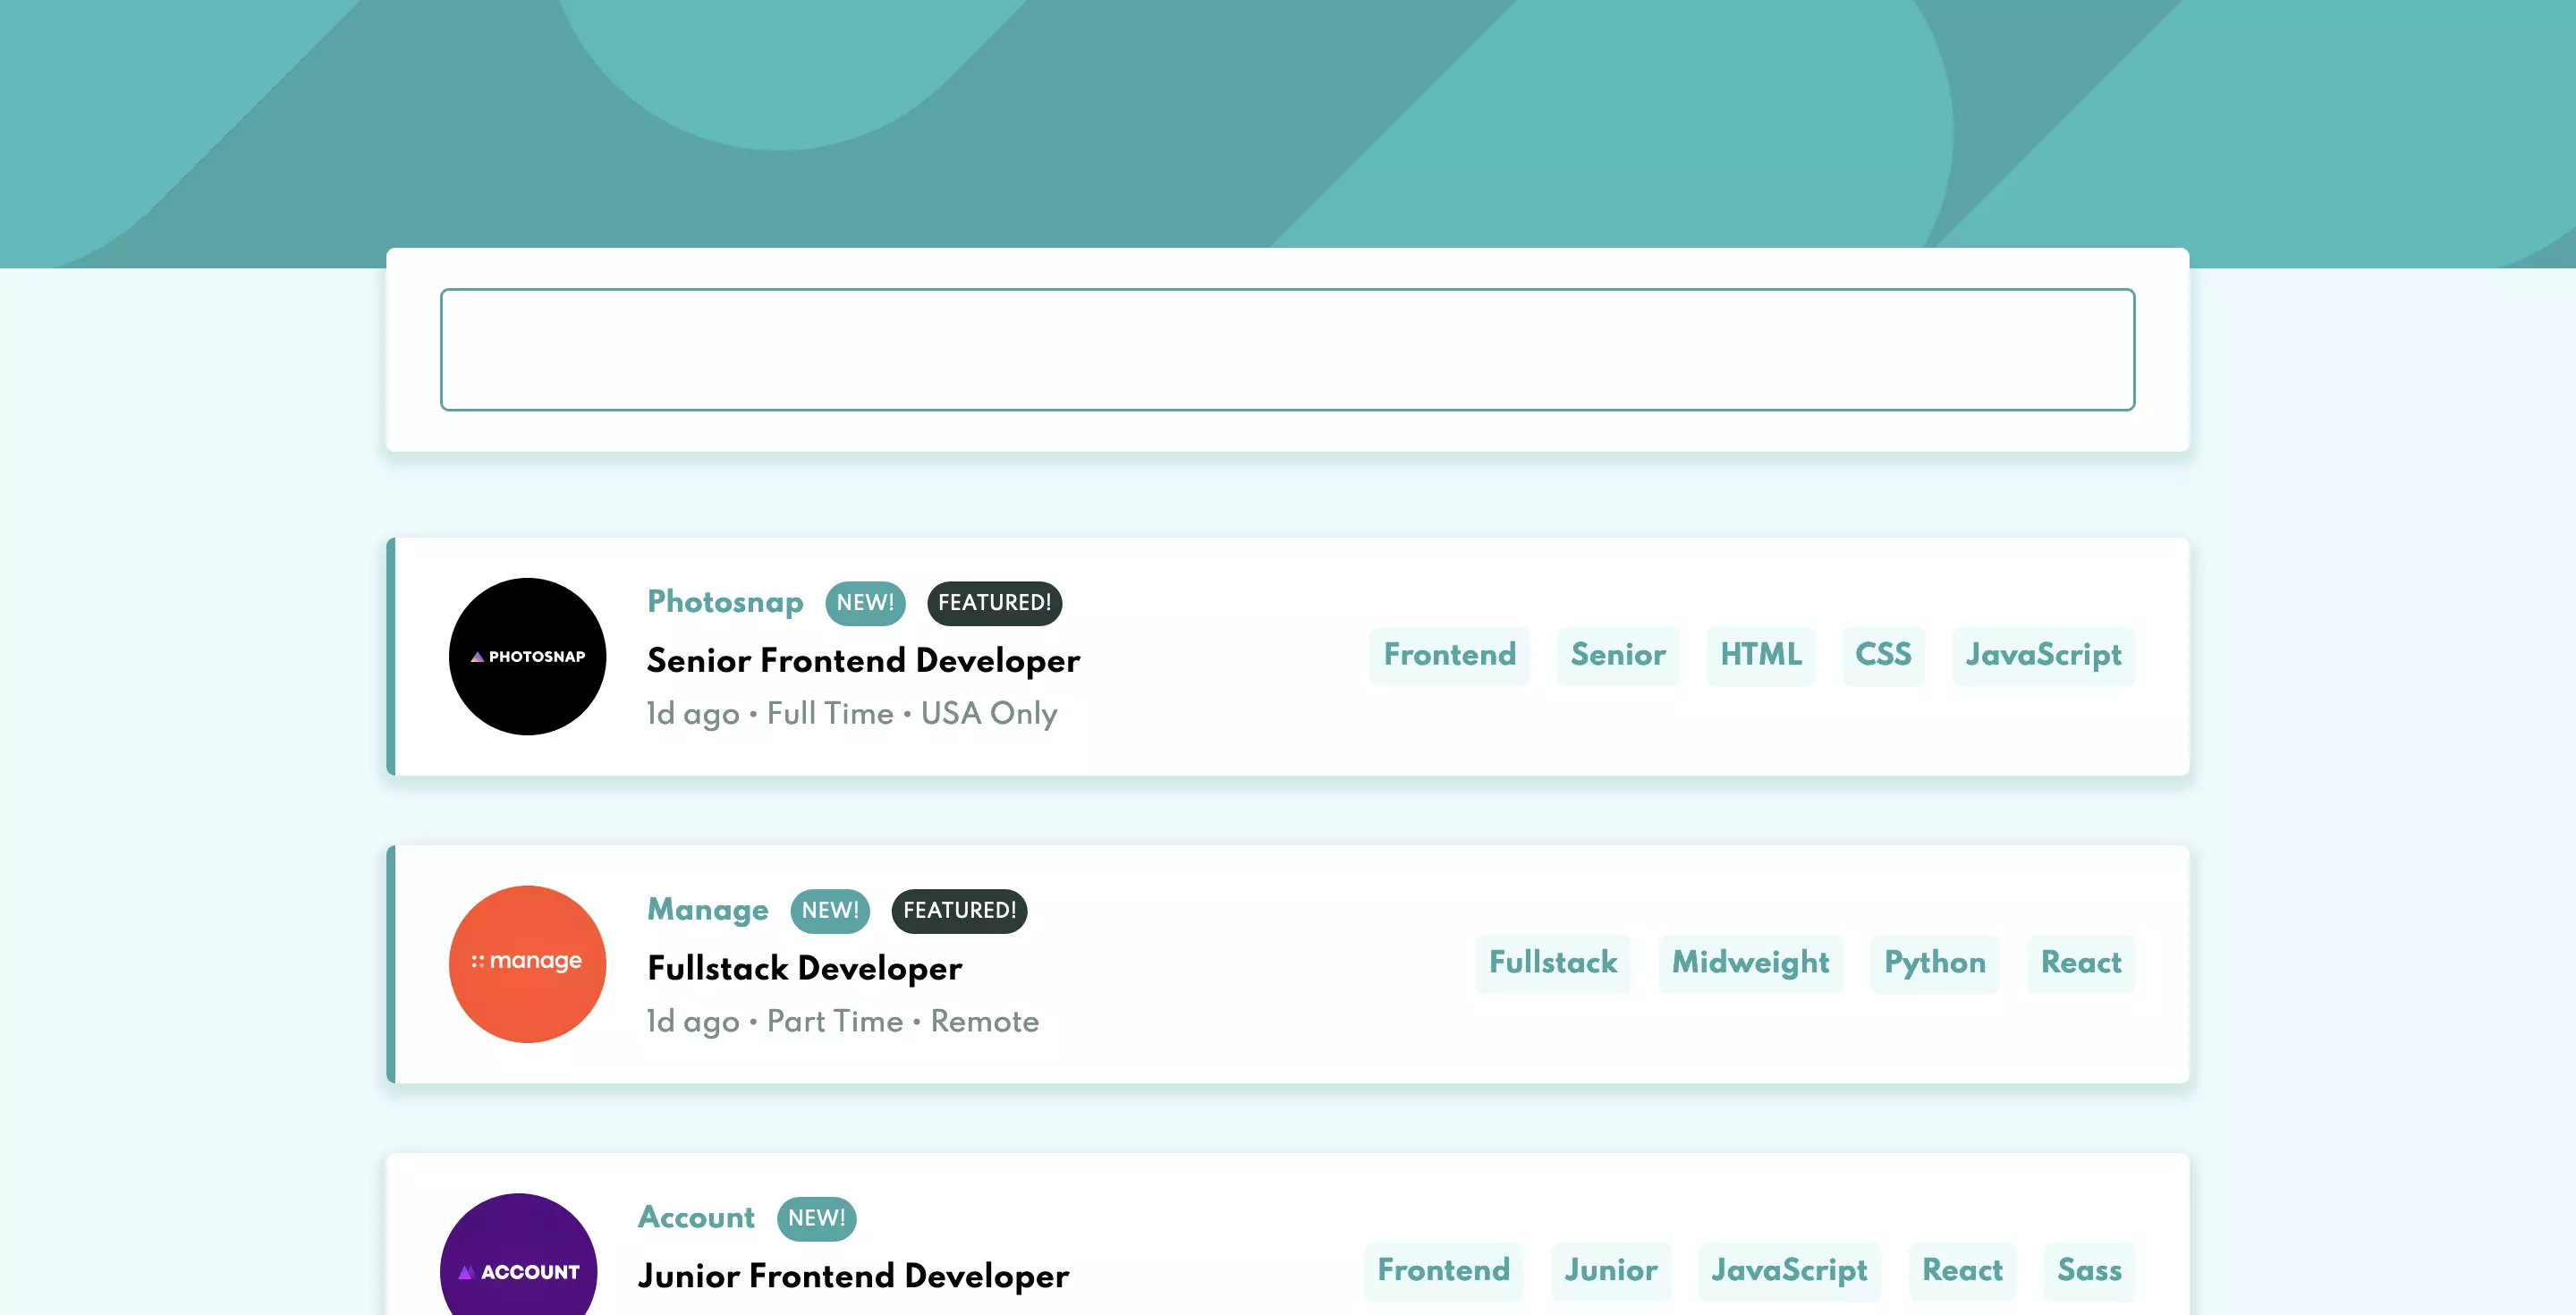Viewport: 2576px width, 1315px height.
Task: Click the Account company logo
Action: (518, 1270)
